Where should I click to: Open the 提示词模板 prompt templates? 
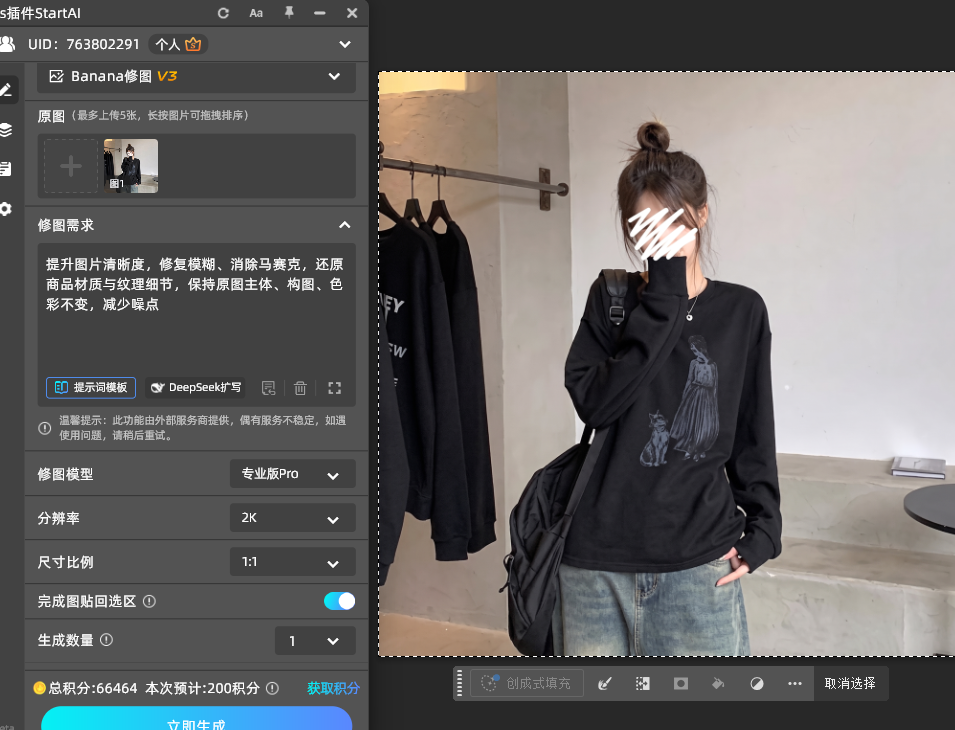[91, 387]
